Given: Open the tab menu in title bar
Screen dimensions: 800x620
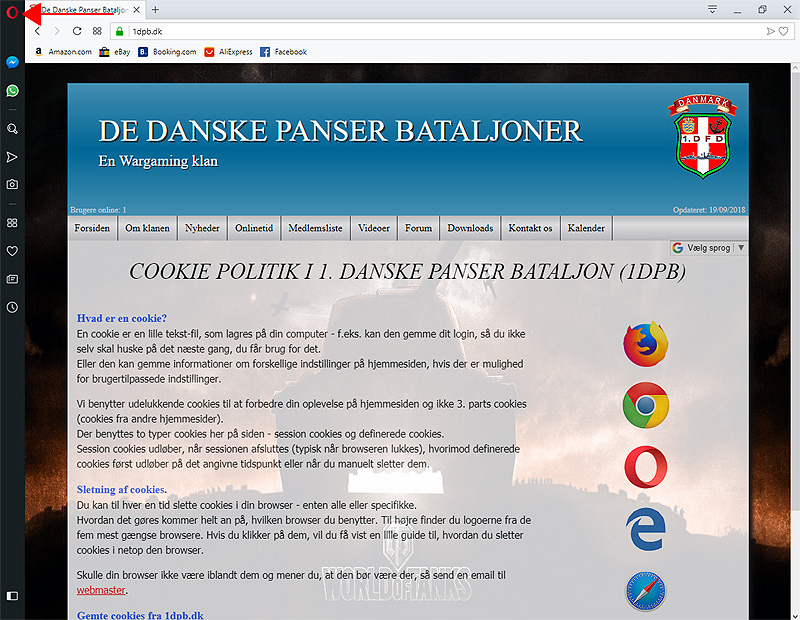Looking at the screenshot, I should click(712, 10).
